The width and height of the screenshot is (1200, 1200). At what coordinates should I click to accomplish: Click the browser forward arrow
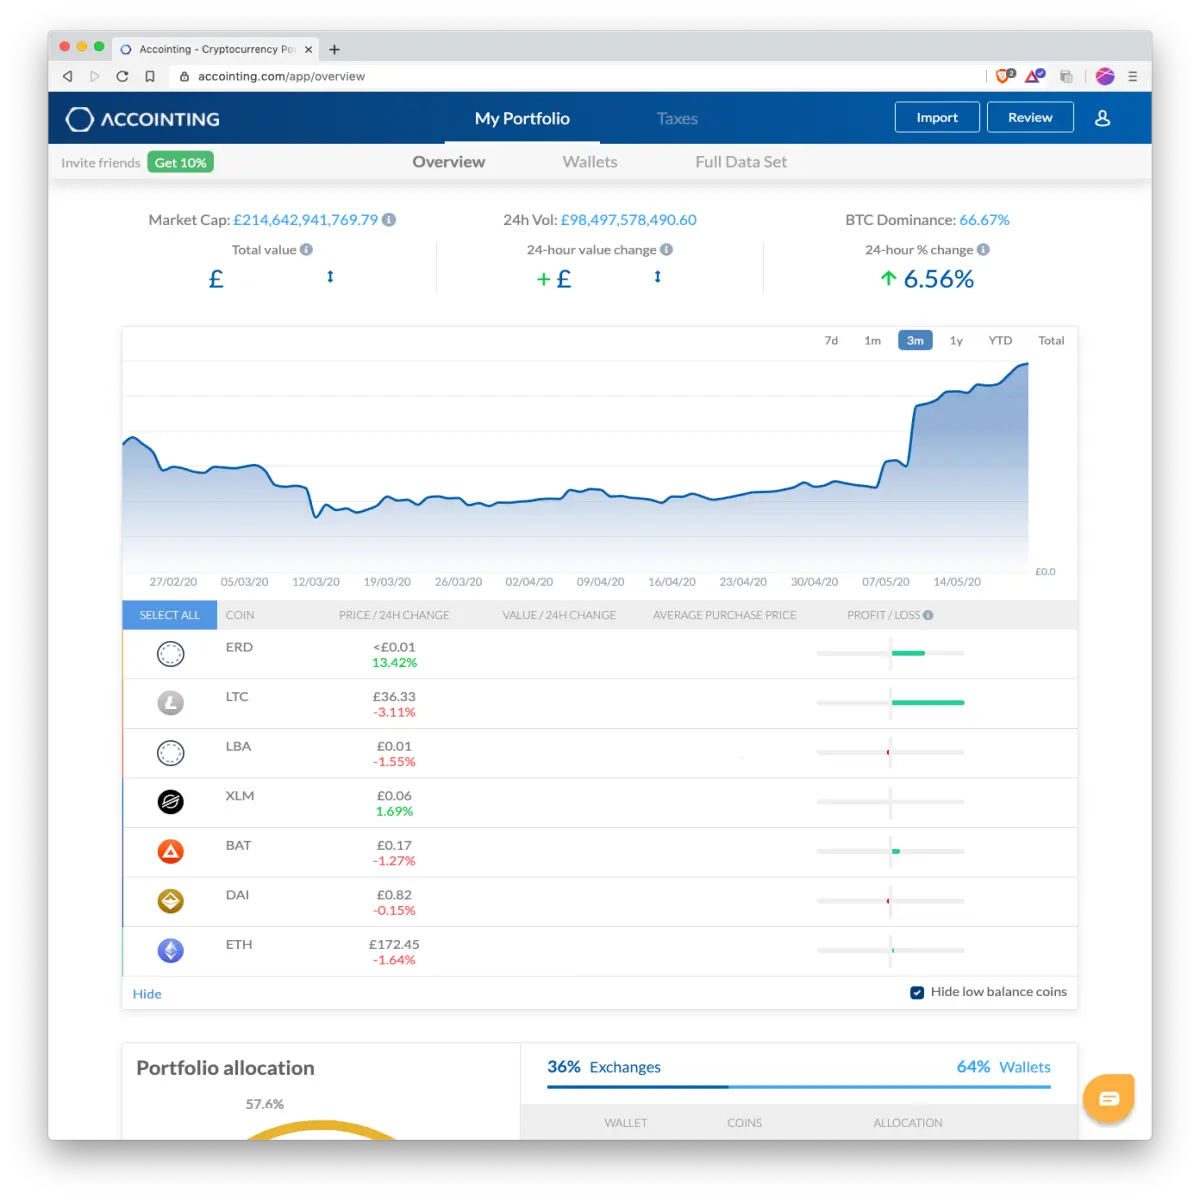95,76
